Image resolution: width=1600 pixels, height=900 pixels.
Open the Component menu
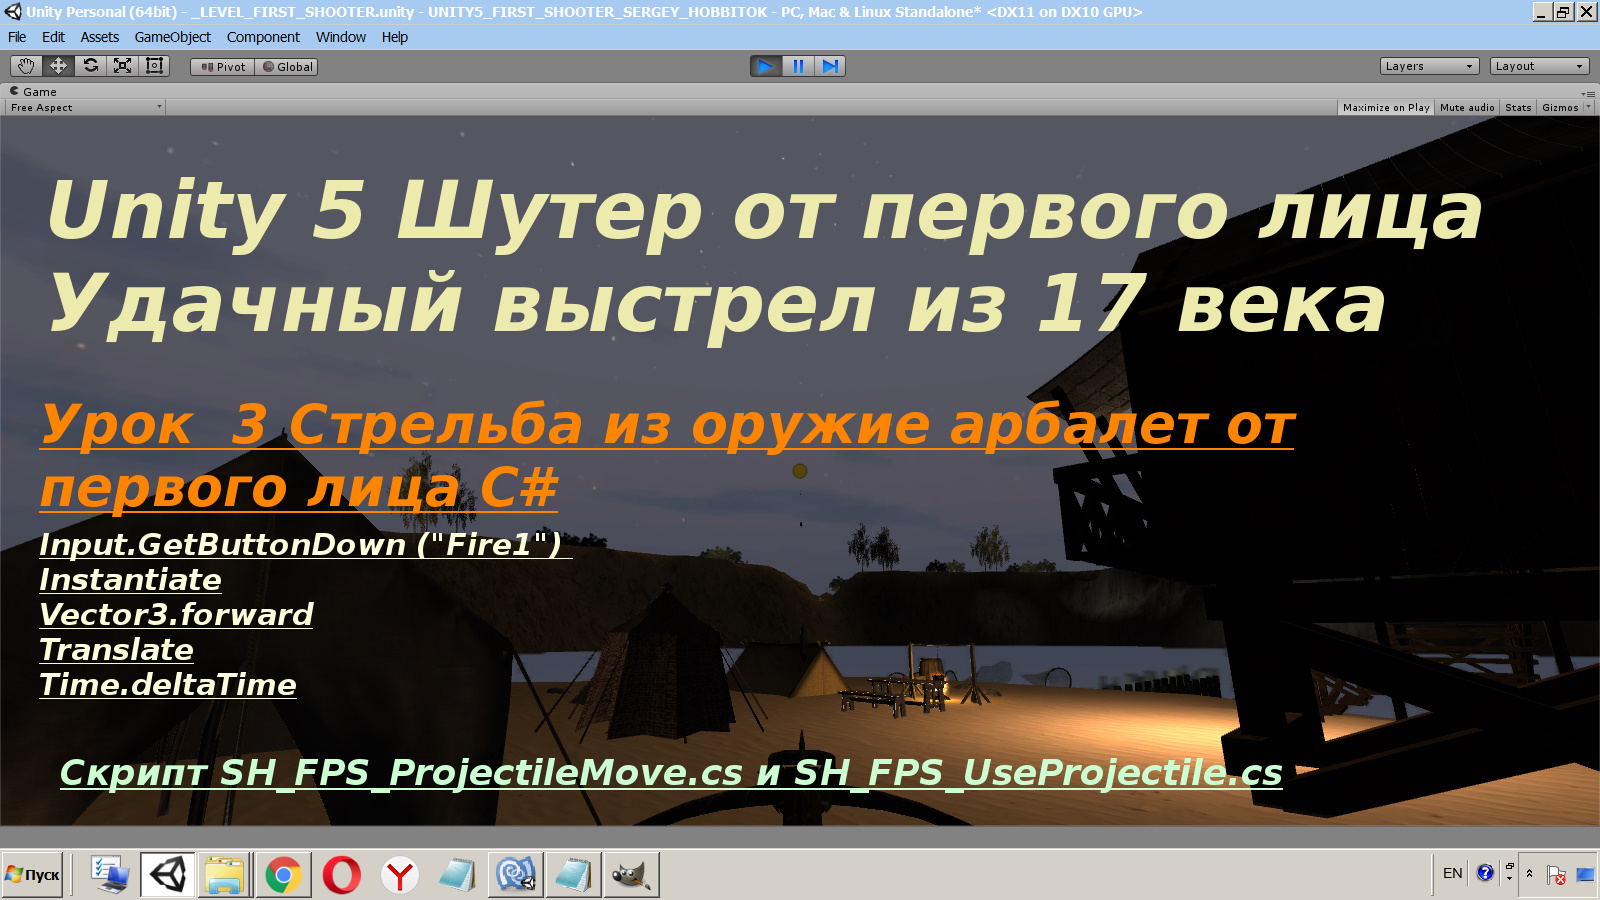(263, 37)
